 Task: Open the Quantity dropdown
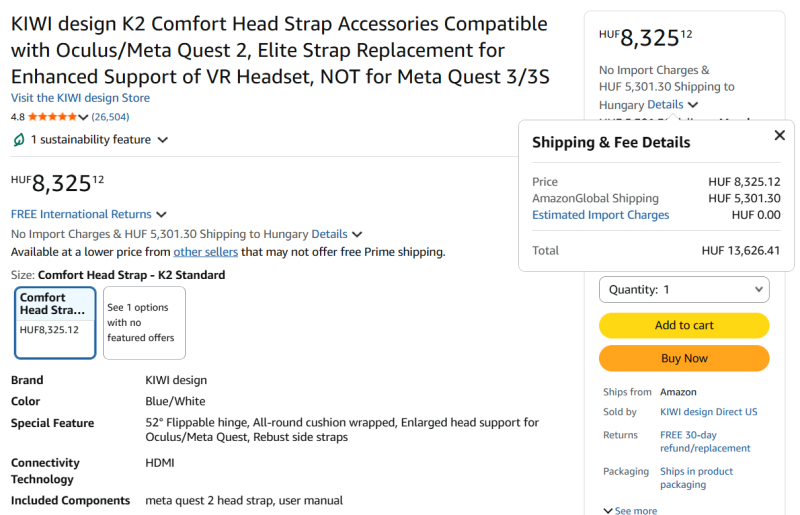tap(684, 290)
